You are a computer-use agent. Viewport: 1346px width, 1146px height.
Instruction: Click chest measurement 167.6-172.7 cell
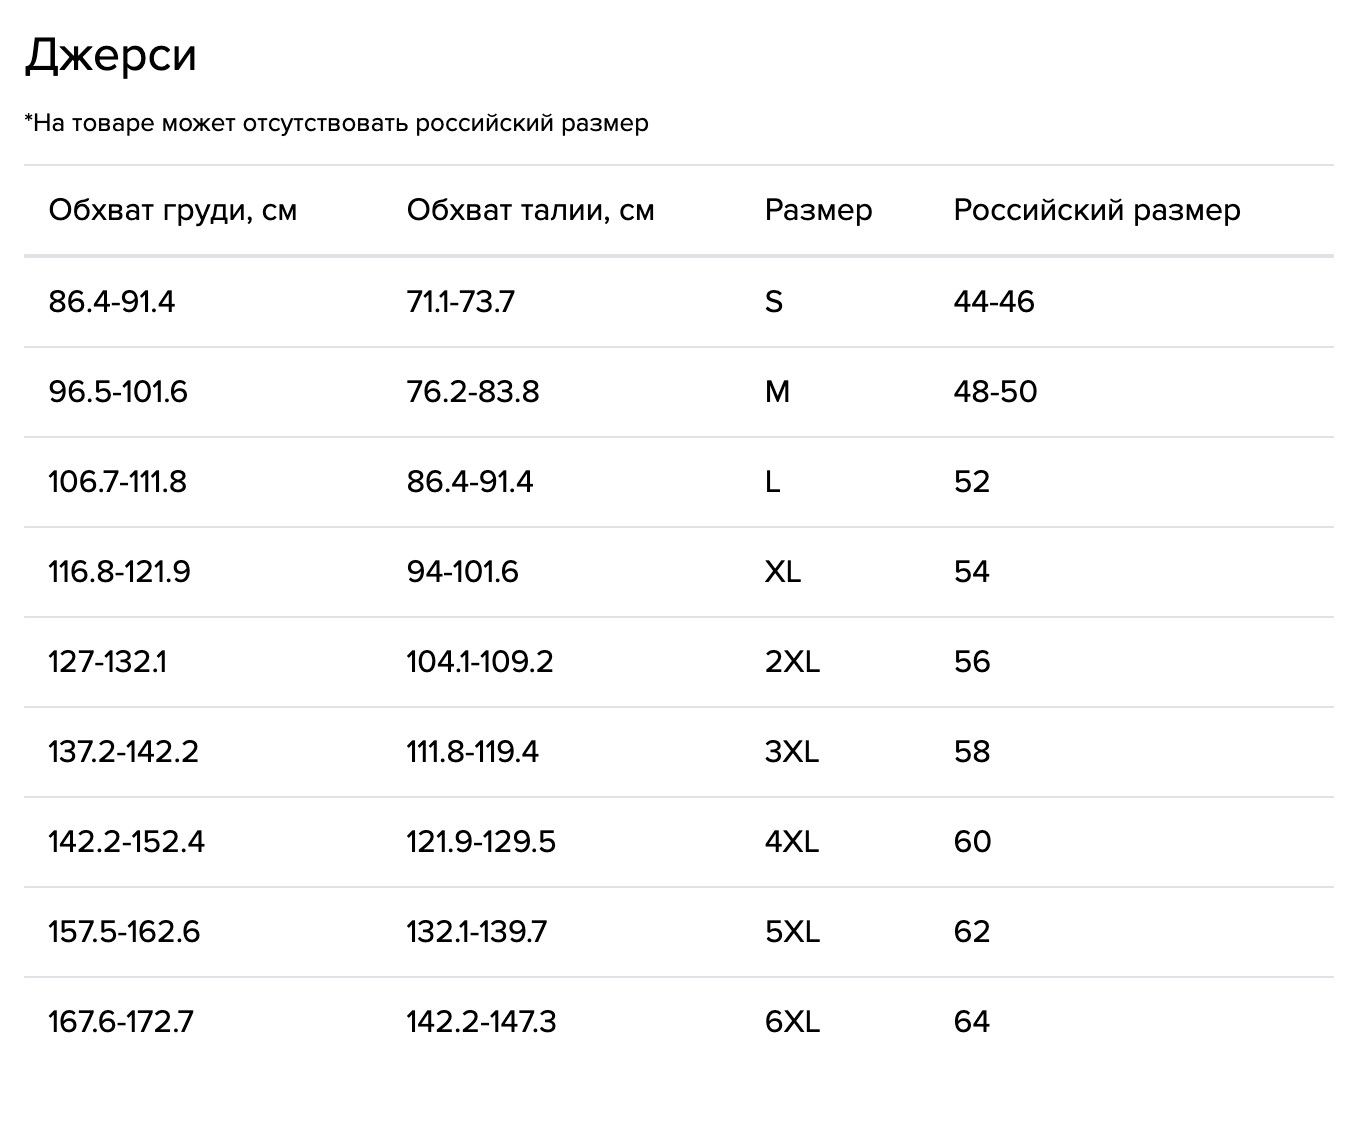(x=121, y=1021)
